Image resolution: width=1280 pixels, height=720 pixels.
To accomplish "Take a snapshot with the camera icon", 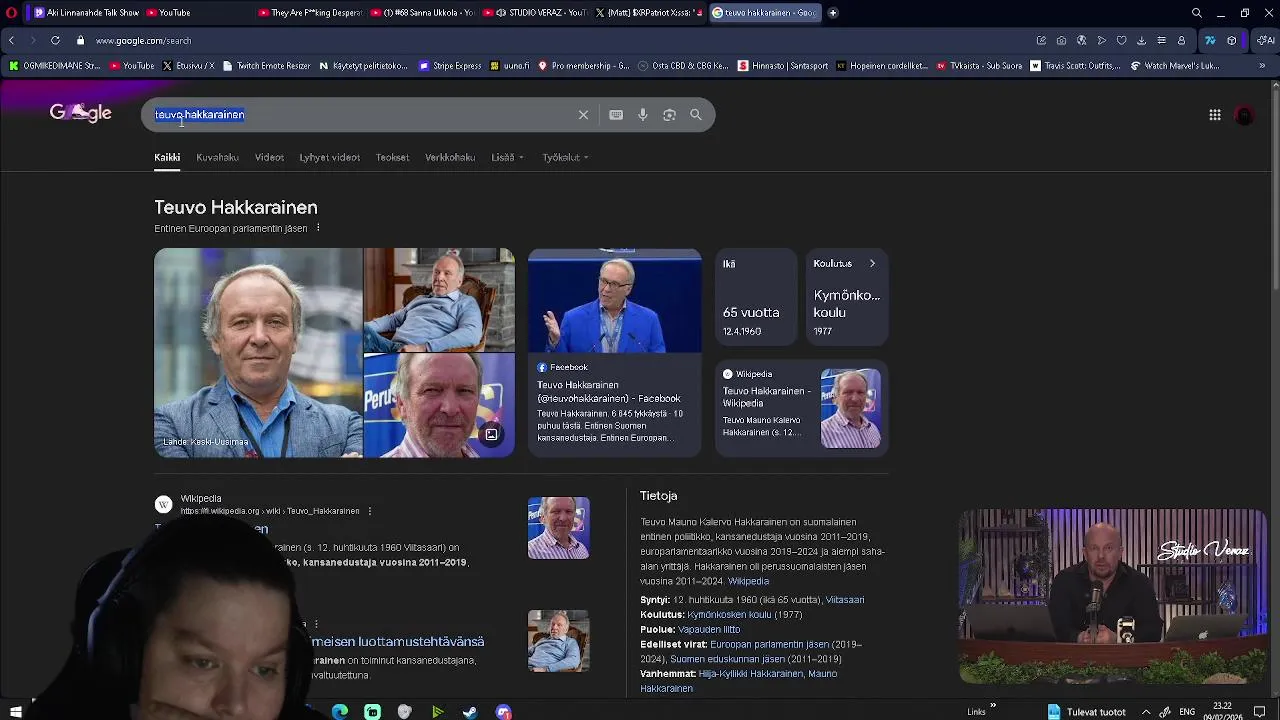I will [1061, 41].
